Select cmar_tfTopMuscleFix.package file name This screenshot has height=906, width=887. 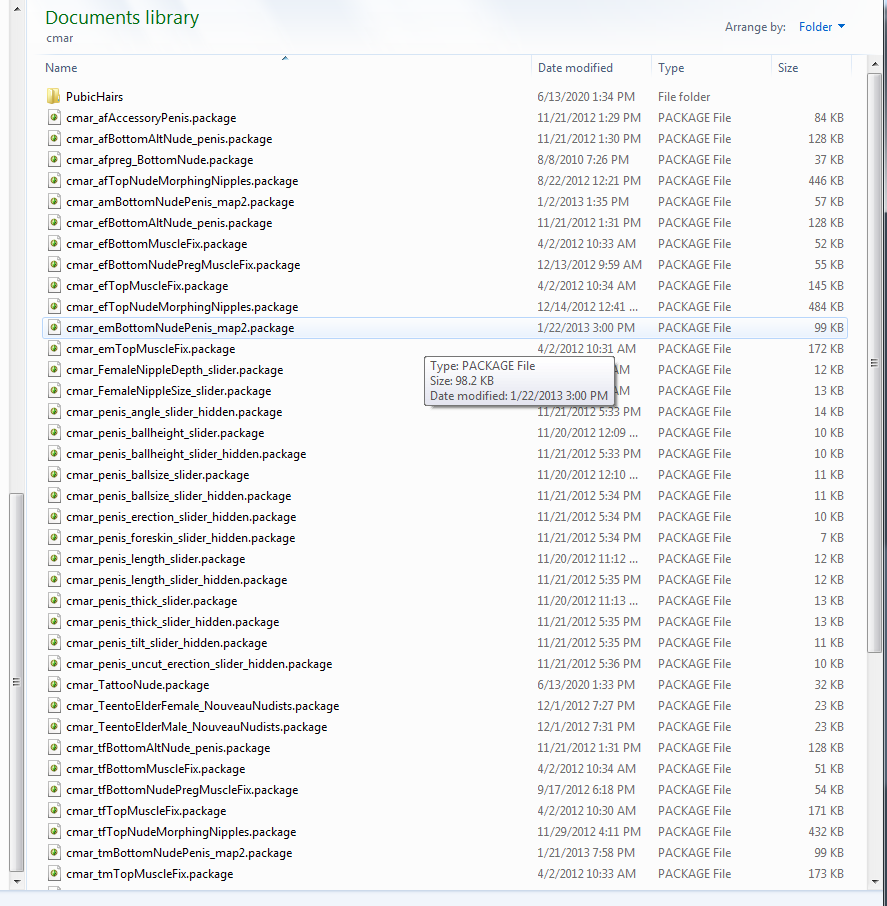click(146, 811)
